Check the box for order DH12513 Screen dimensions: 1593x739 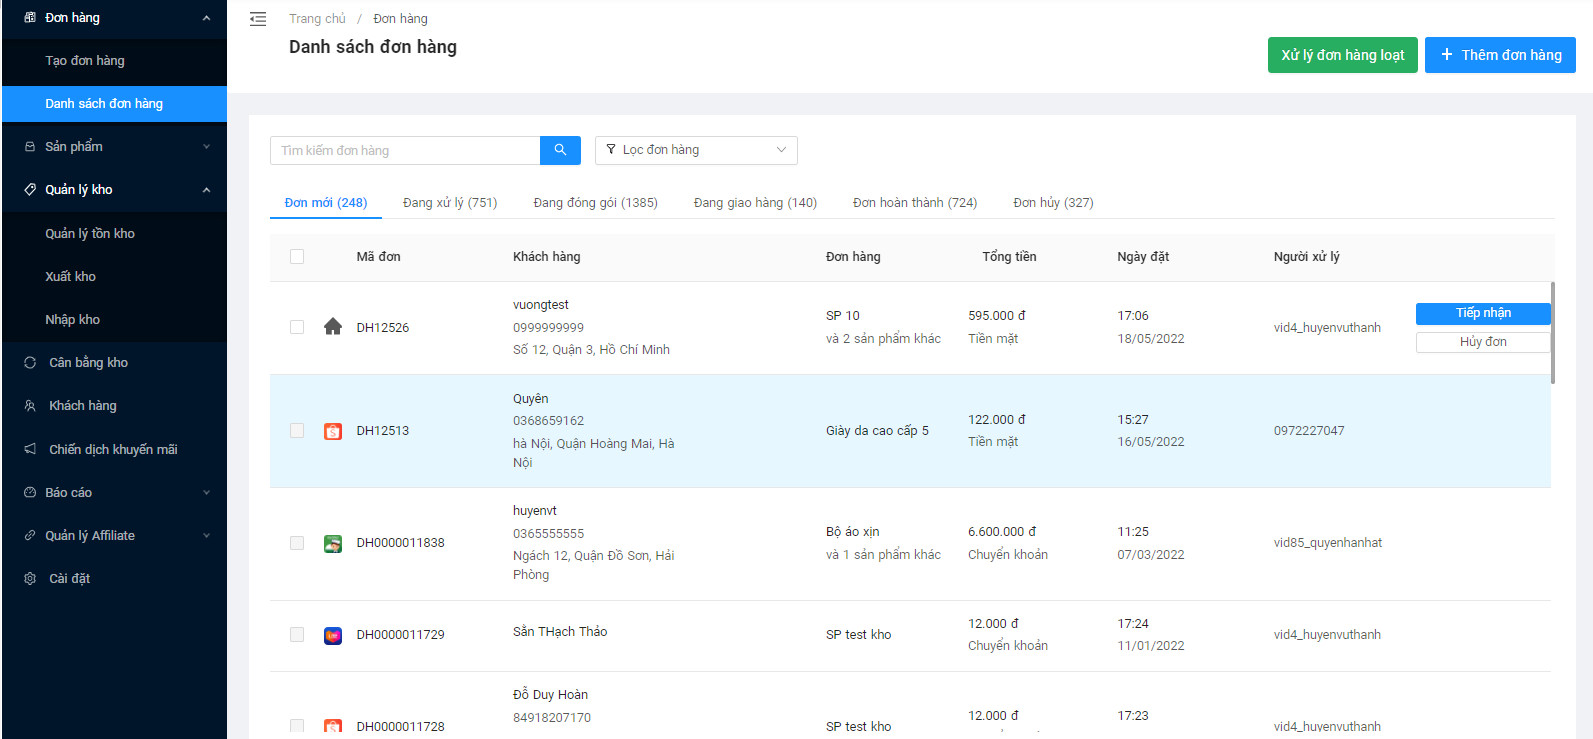(x=297, y=431)
